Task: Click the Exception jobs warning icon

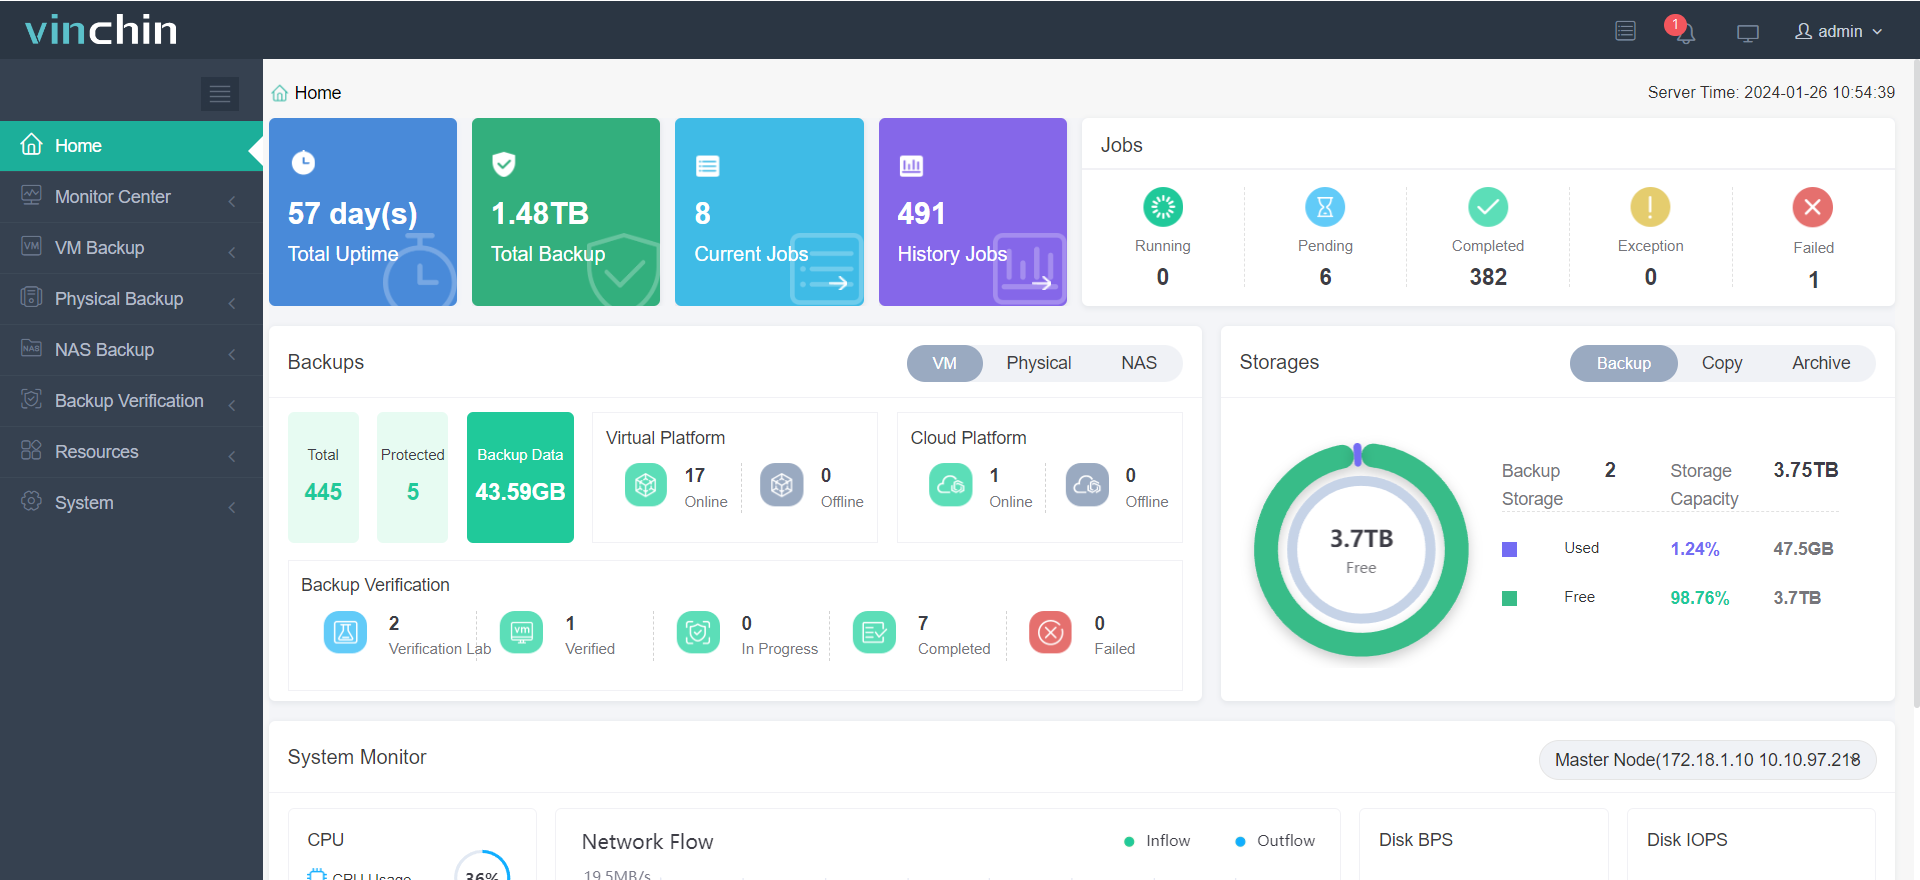Action: [x=1650, y=207]
